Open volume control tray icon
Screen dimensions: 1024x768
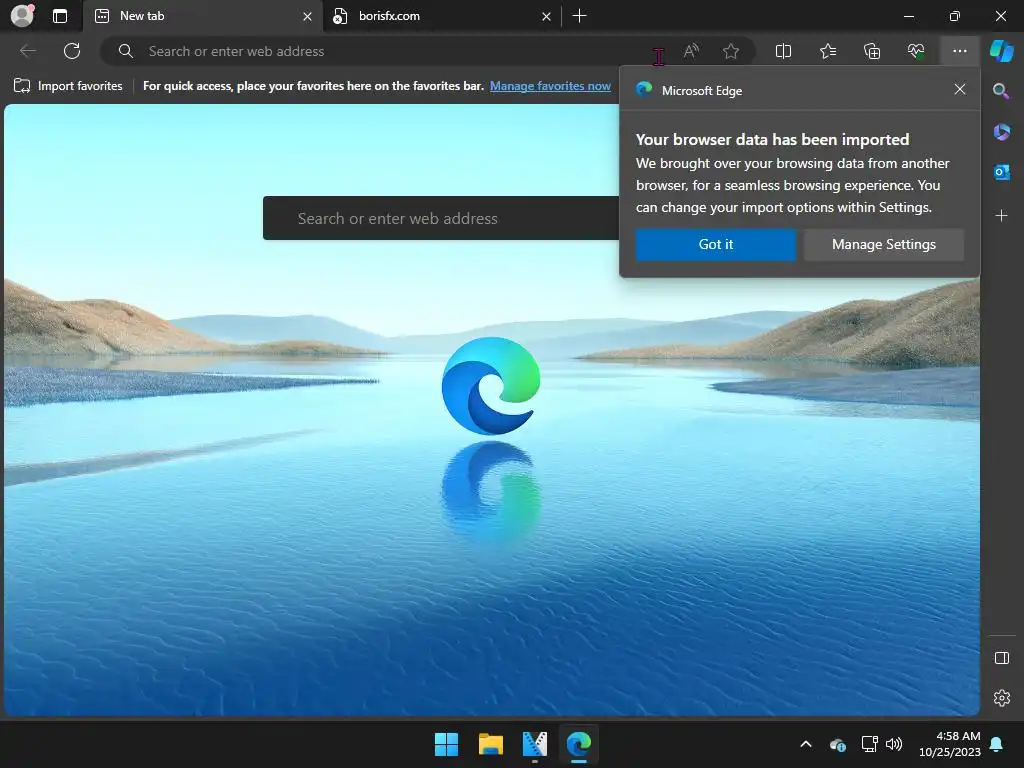pyautogui.click(x=894, y=744)
